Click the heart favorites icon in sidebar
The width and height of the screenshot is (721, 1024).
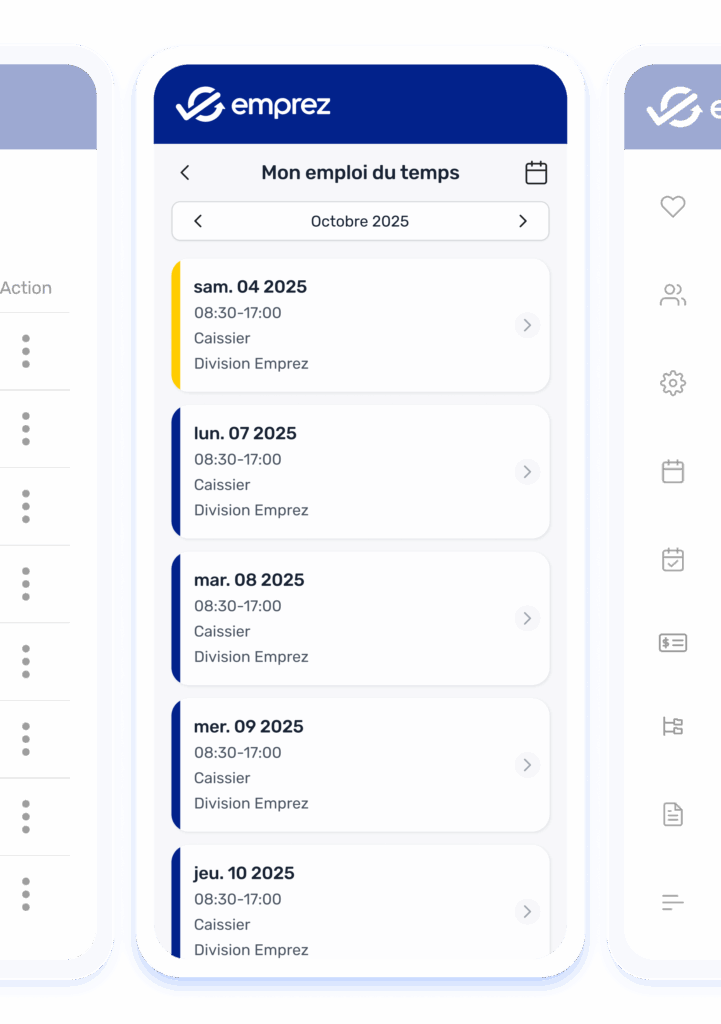[x=673, y=206]
